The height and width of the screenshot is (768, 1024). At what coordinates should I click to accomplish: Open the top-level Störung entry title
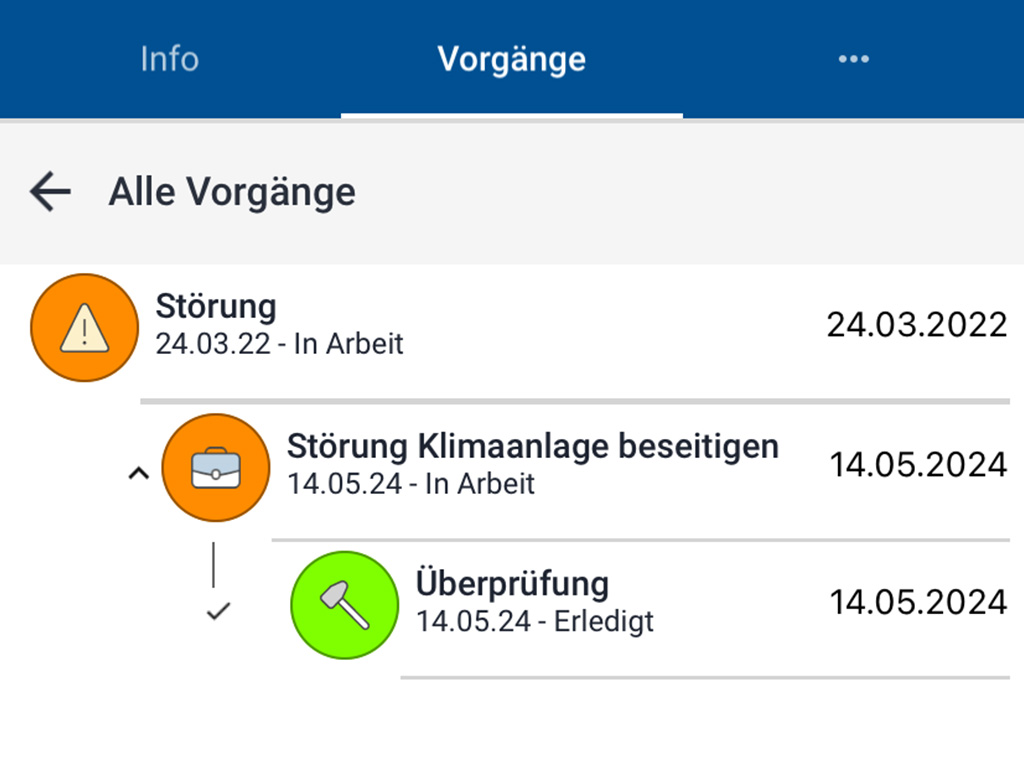click(216, 307)
